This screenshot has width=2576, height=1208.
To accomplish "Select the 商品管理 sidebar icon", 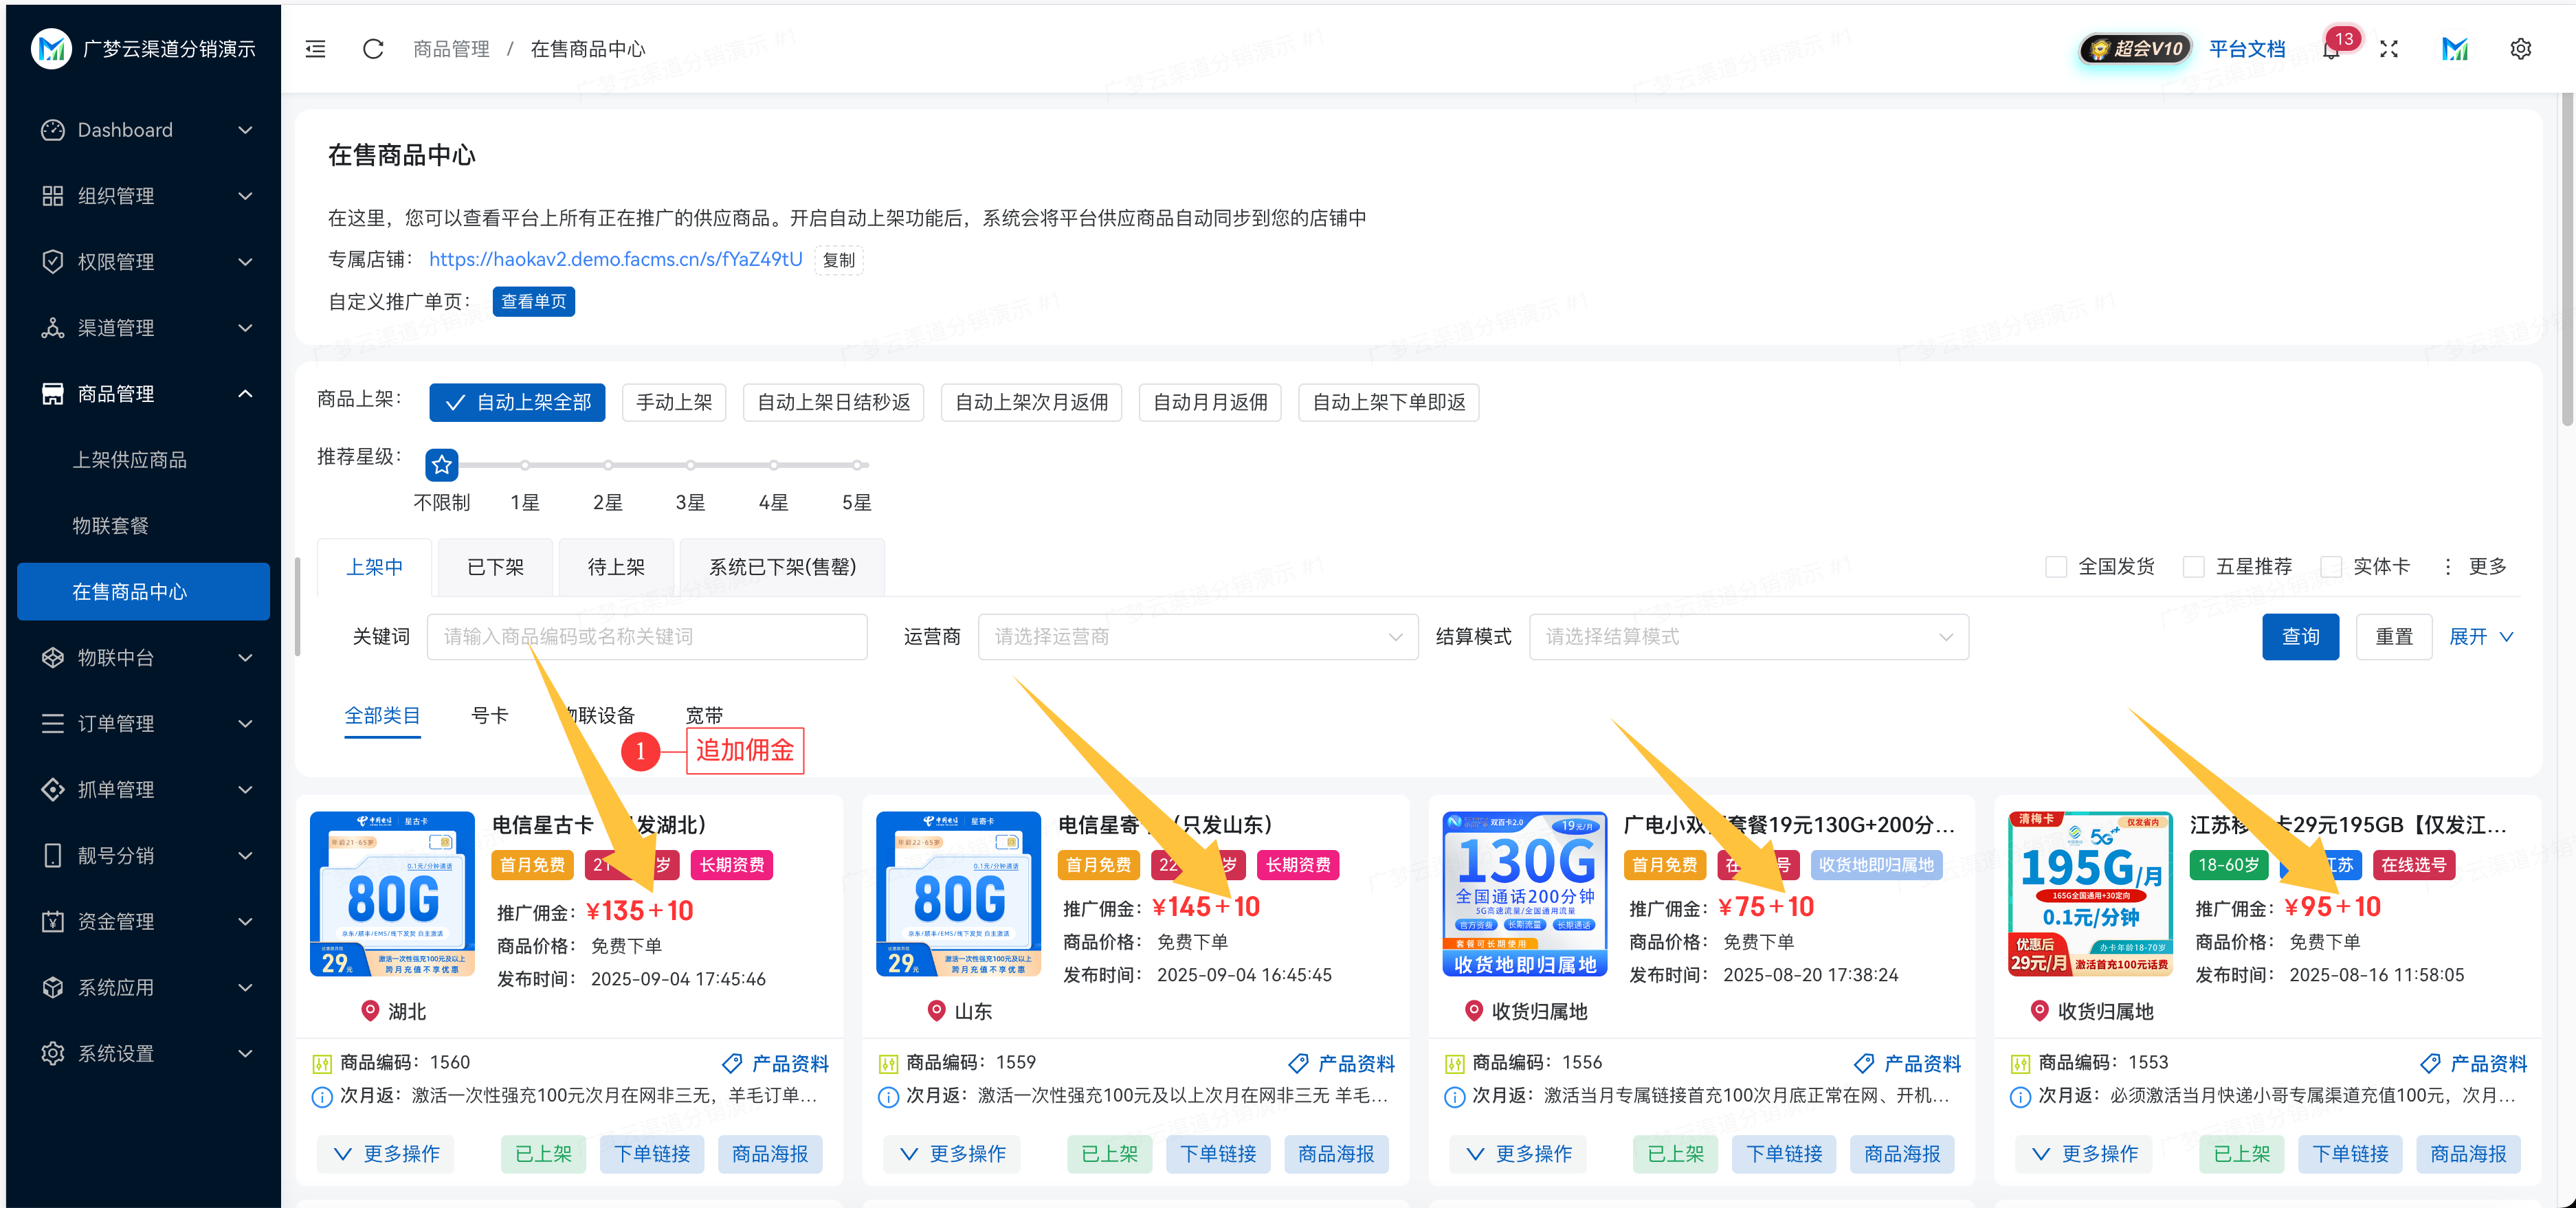I will click(x=52, y=393).
